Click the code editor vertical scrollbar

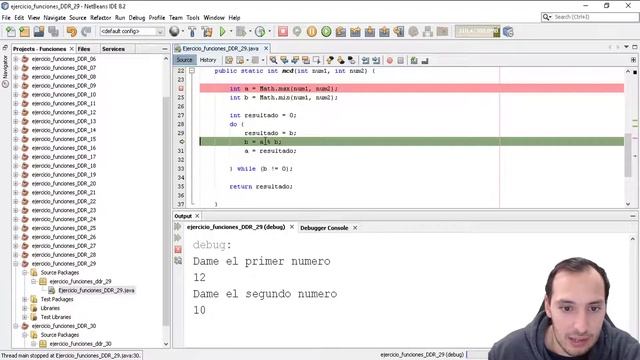628,155
